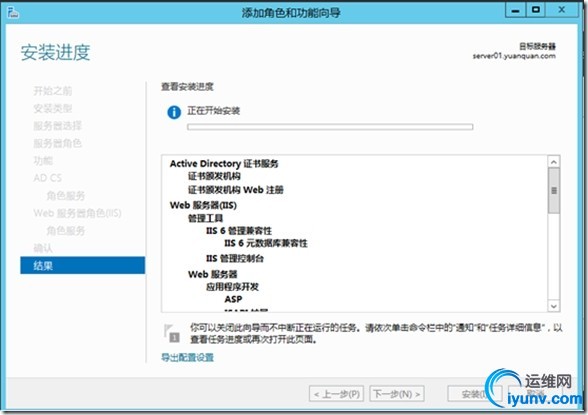Select the 服务器角色 step
Image resolution: width=588 pixels, height=415 pixels.
[57, 143]
